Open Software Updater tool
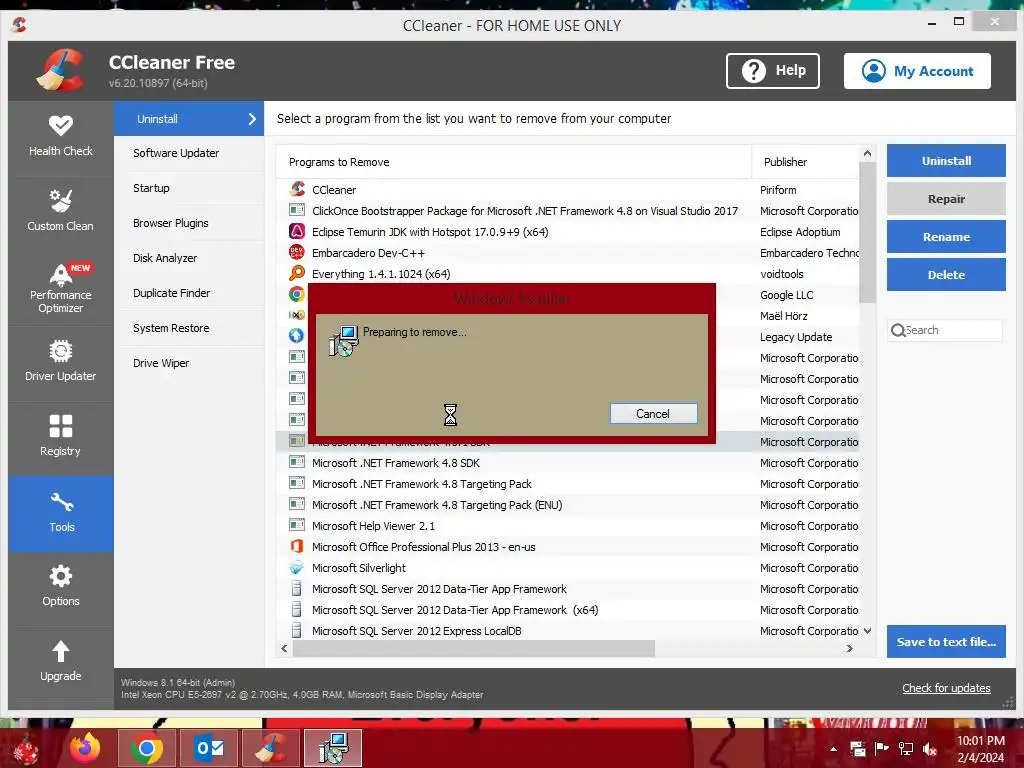The height and width of the screenshot is (768, 1024). click(x=189, y=153)
